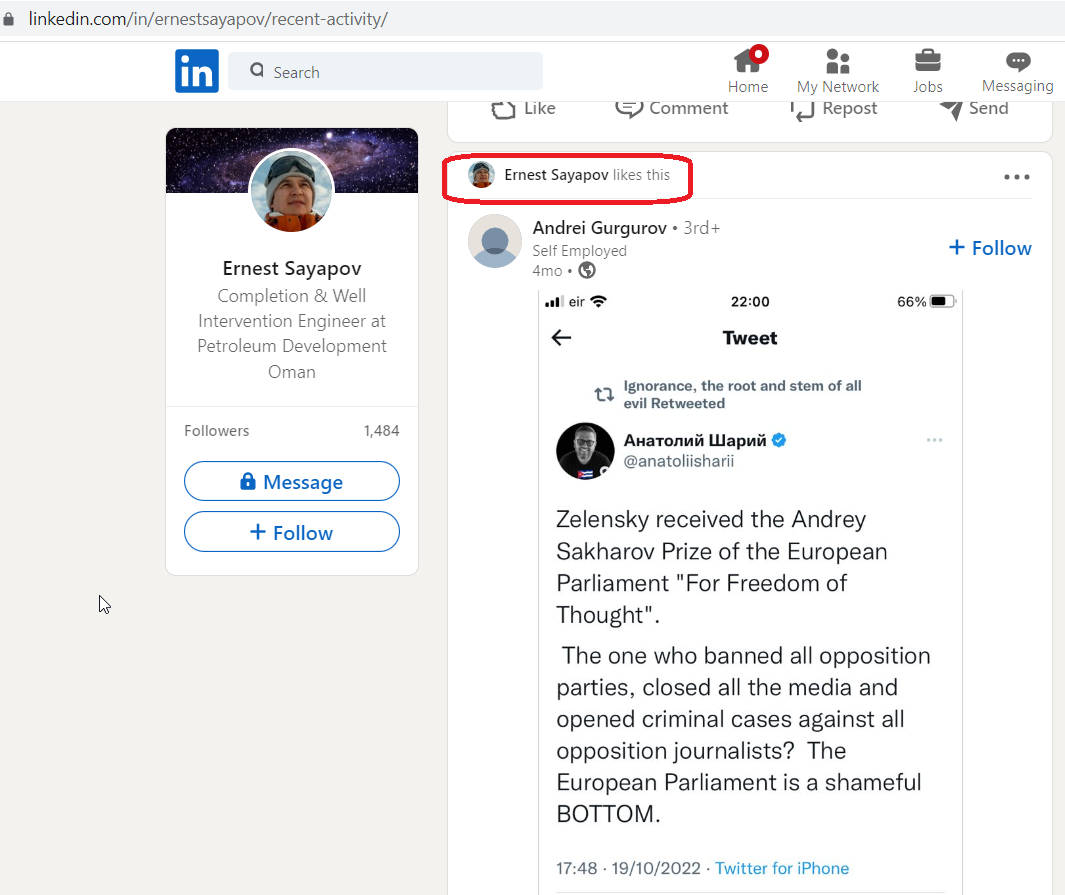This screenshot has width=1065, height=895.
Task: Click the tweet back arrow
Action: (561, 337)
